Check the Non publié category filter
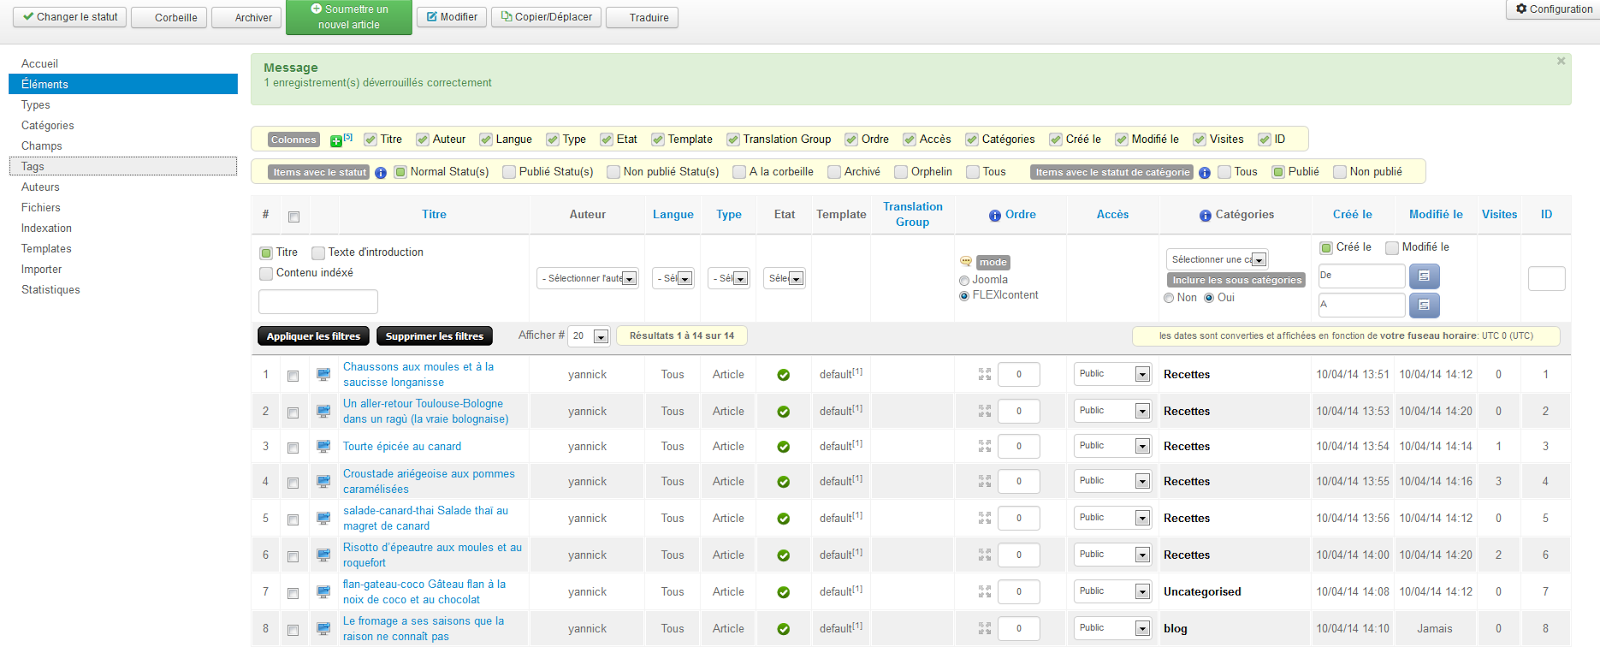The height and width of the screenshot is (647, 1600). [x=1340, y=172]
